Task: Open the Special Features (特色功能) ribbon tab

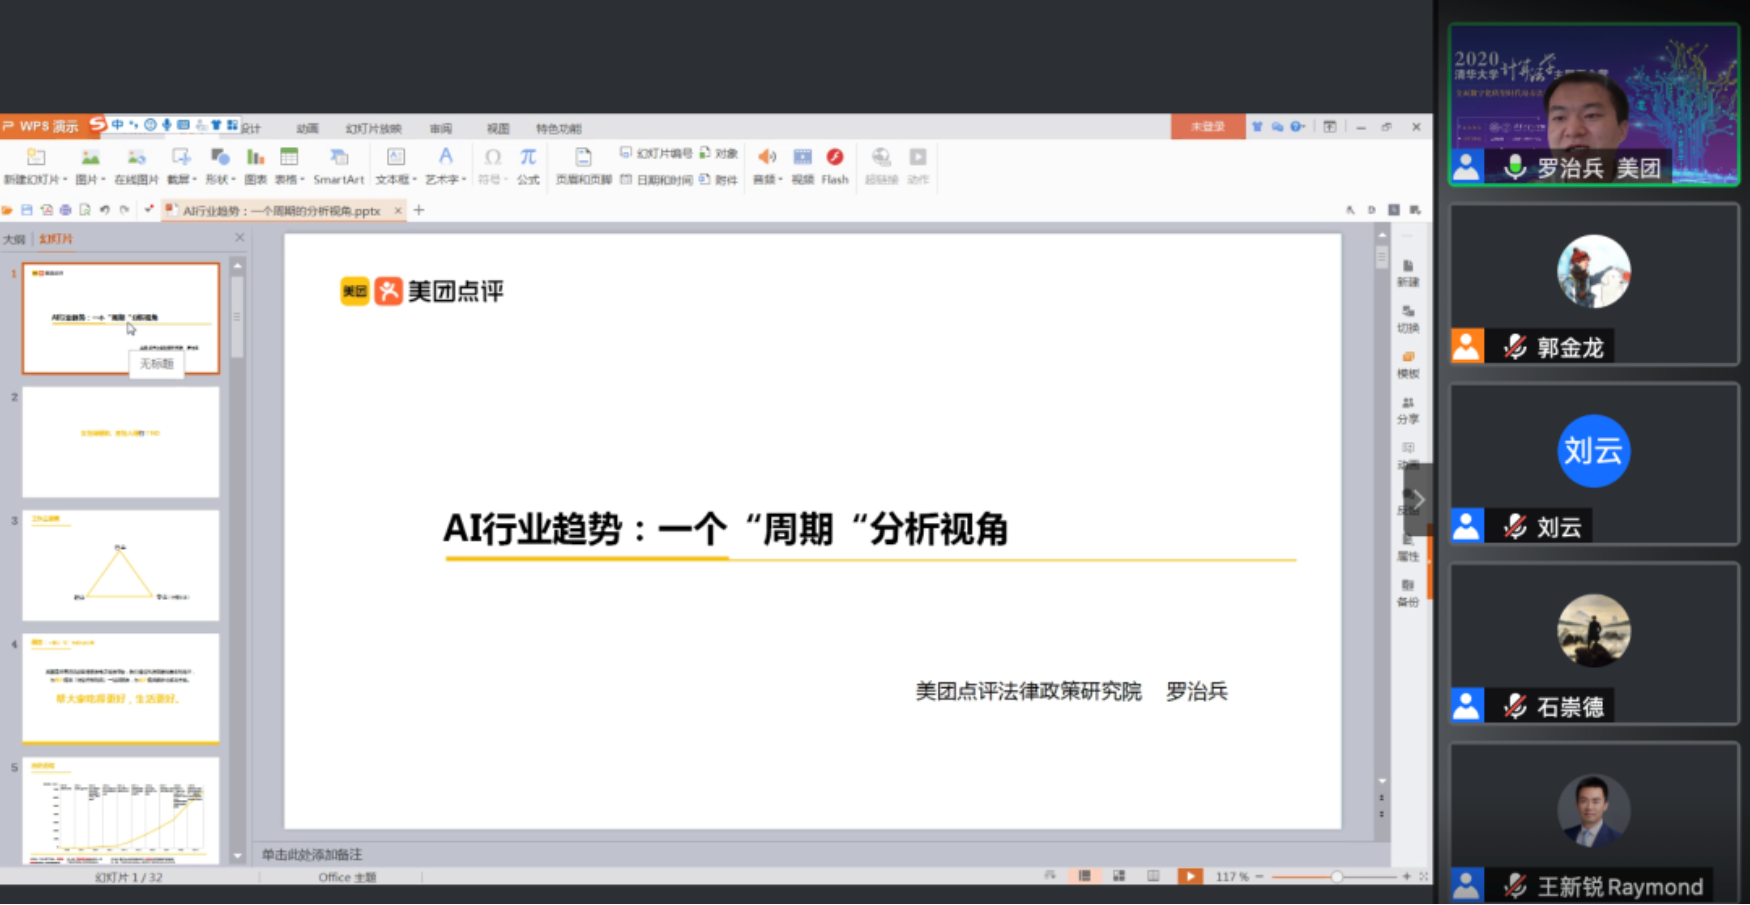Action: tap(558, 129)
